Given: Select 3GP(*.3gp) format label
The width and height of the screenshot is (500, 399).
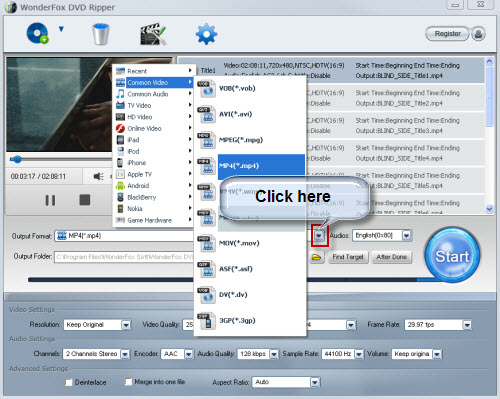Looking at the screenshot, I should [x=237, y=320].
